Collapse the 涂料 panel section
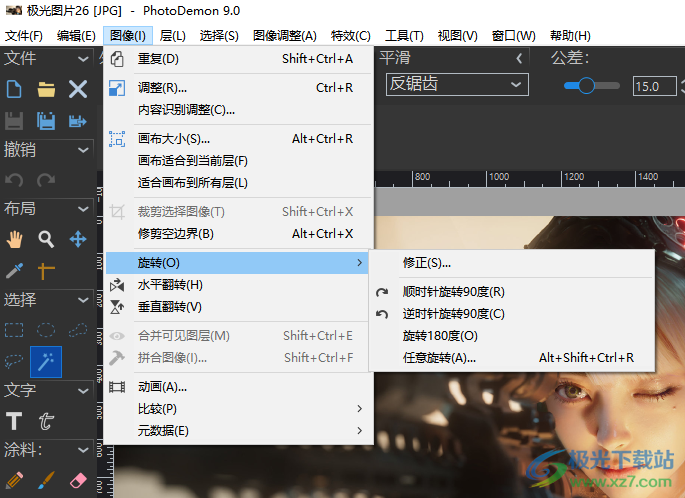 [x=83, y=450]
